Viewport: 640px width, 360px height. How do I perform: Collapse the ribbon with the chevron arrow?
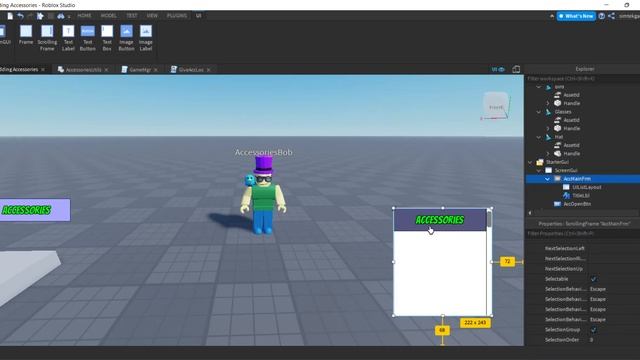(552, 16)
